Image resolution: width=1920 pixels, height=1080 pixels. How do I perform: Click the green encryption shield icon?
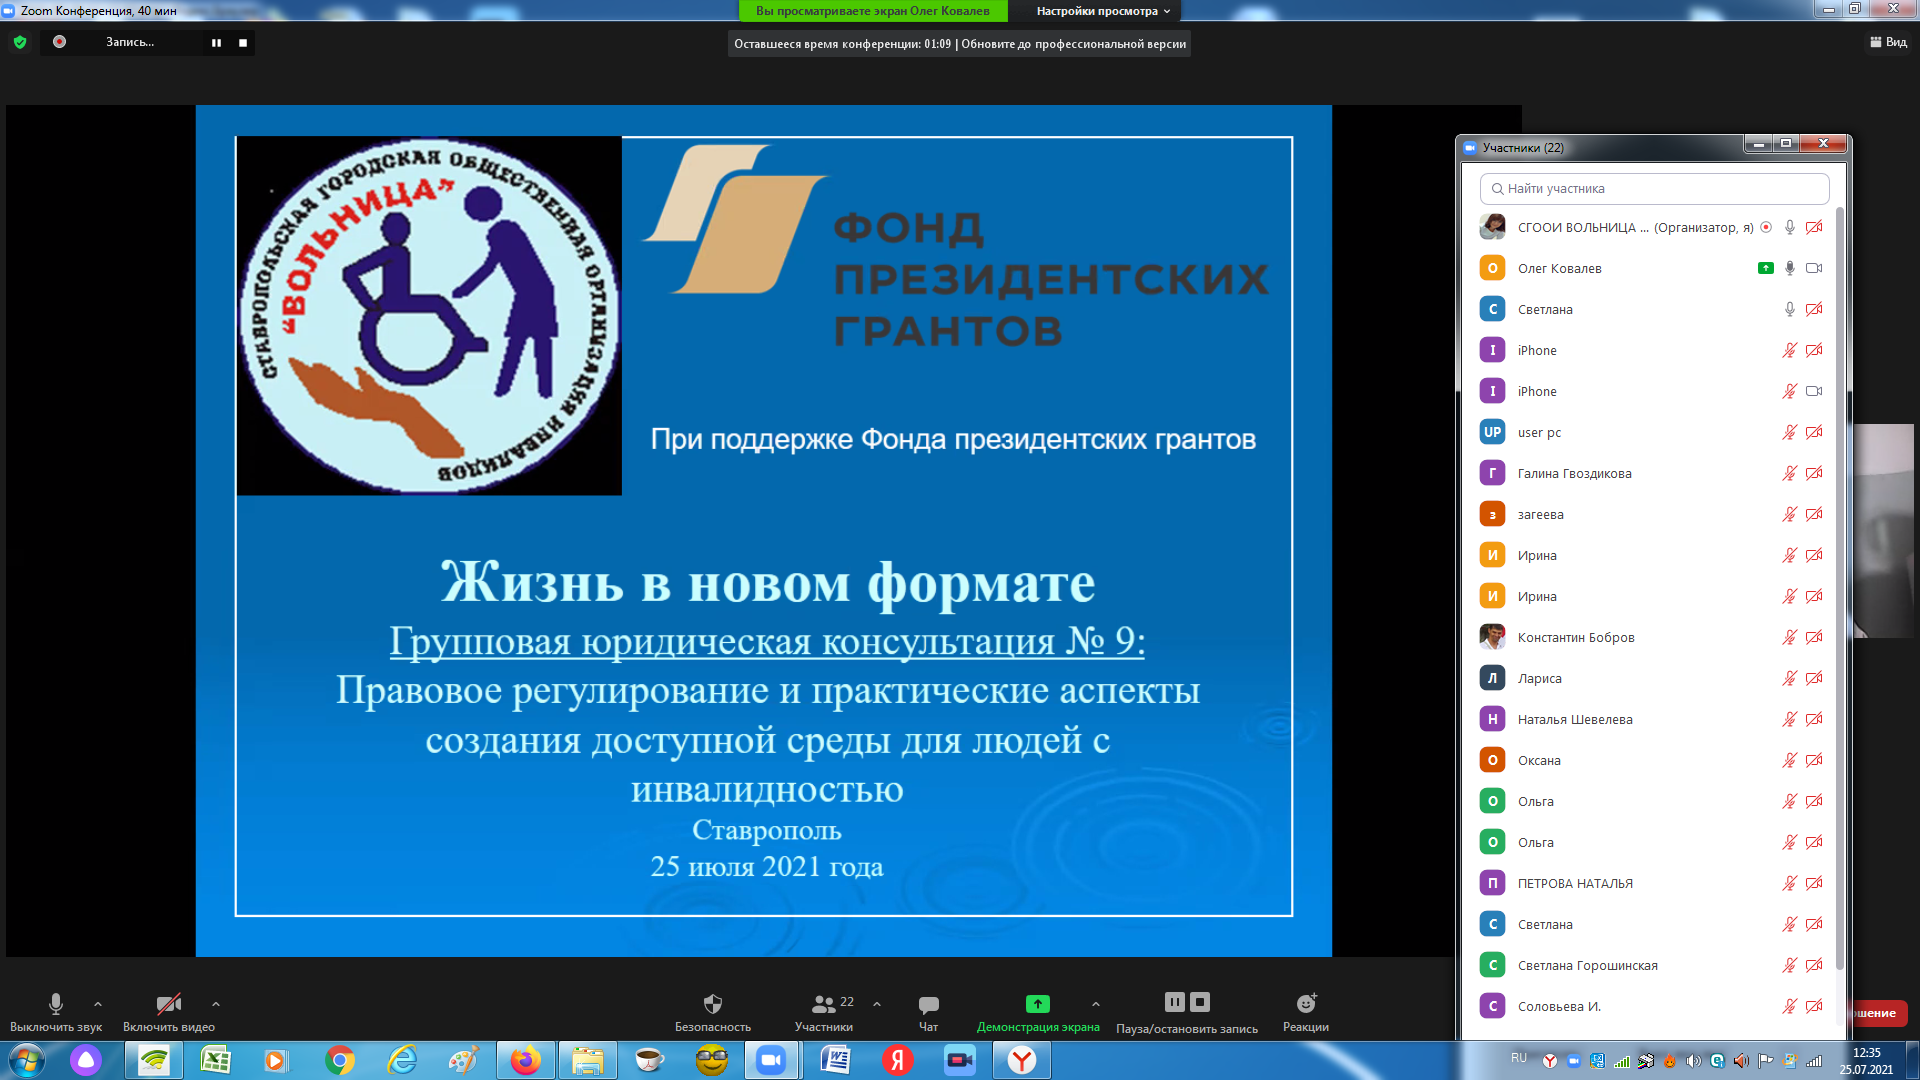(20, 42)
